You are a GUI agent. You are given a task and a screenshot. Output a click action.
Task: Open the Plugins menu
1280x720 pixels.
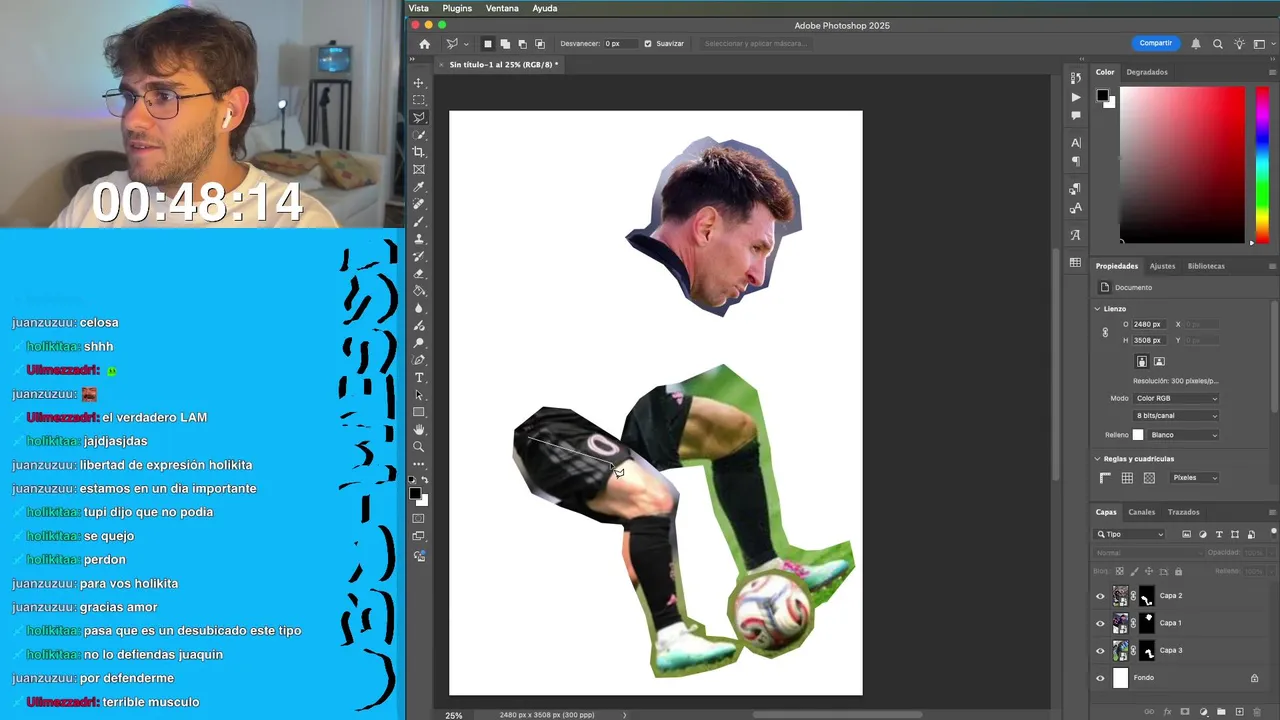[457, 8]
